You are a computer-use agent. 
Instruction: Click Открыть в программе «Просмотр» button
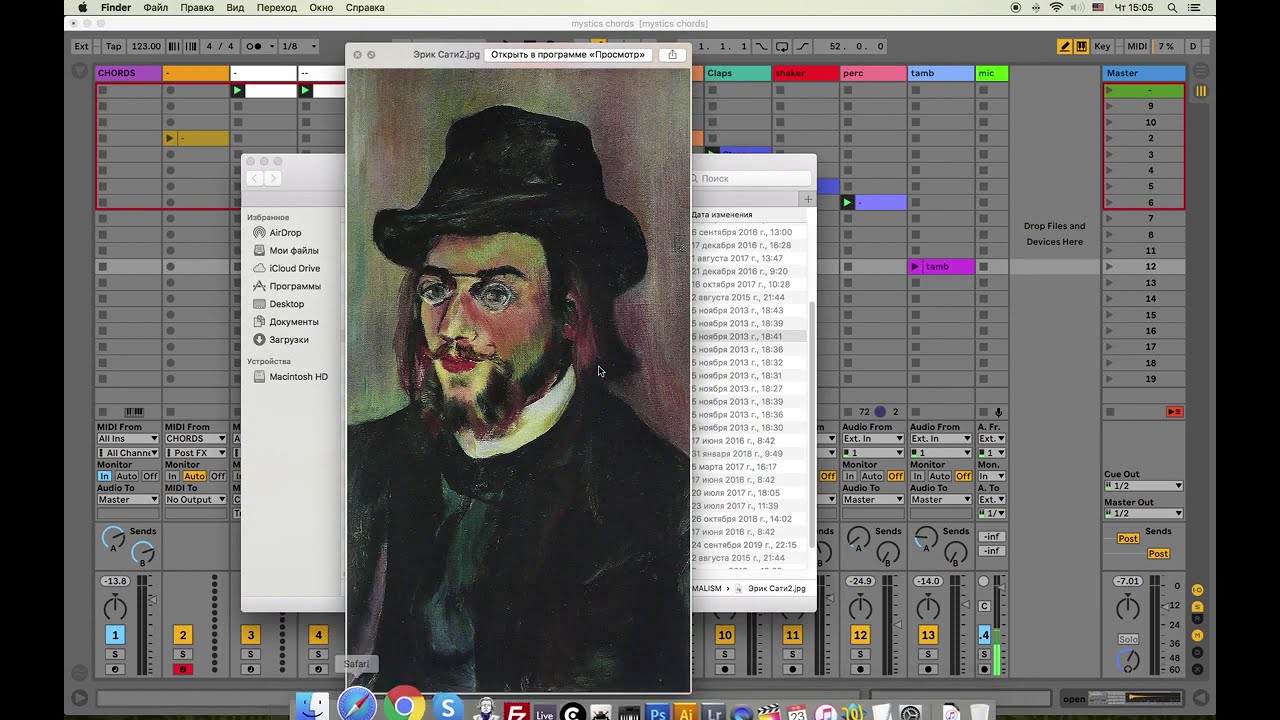tap(568, 54)
